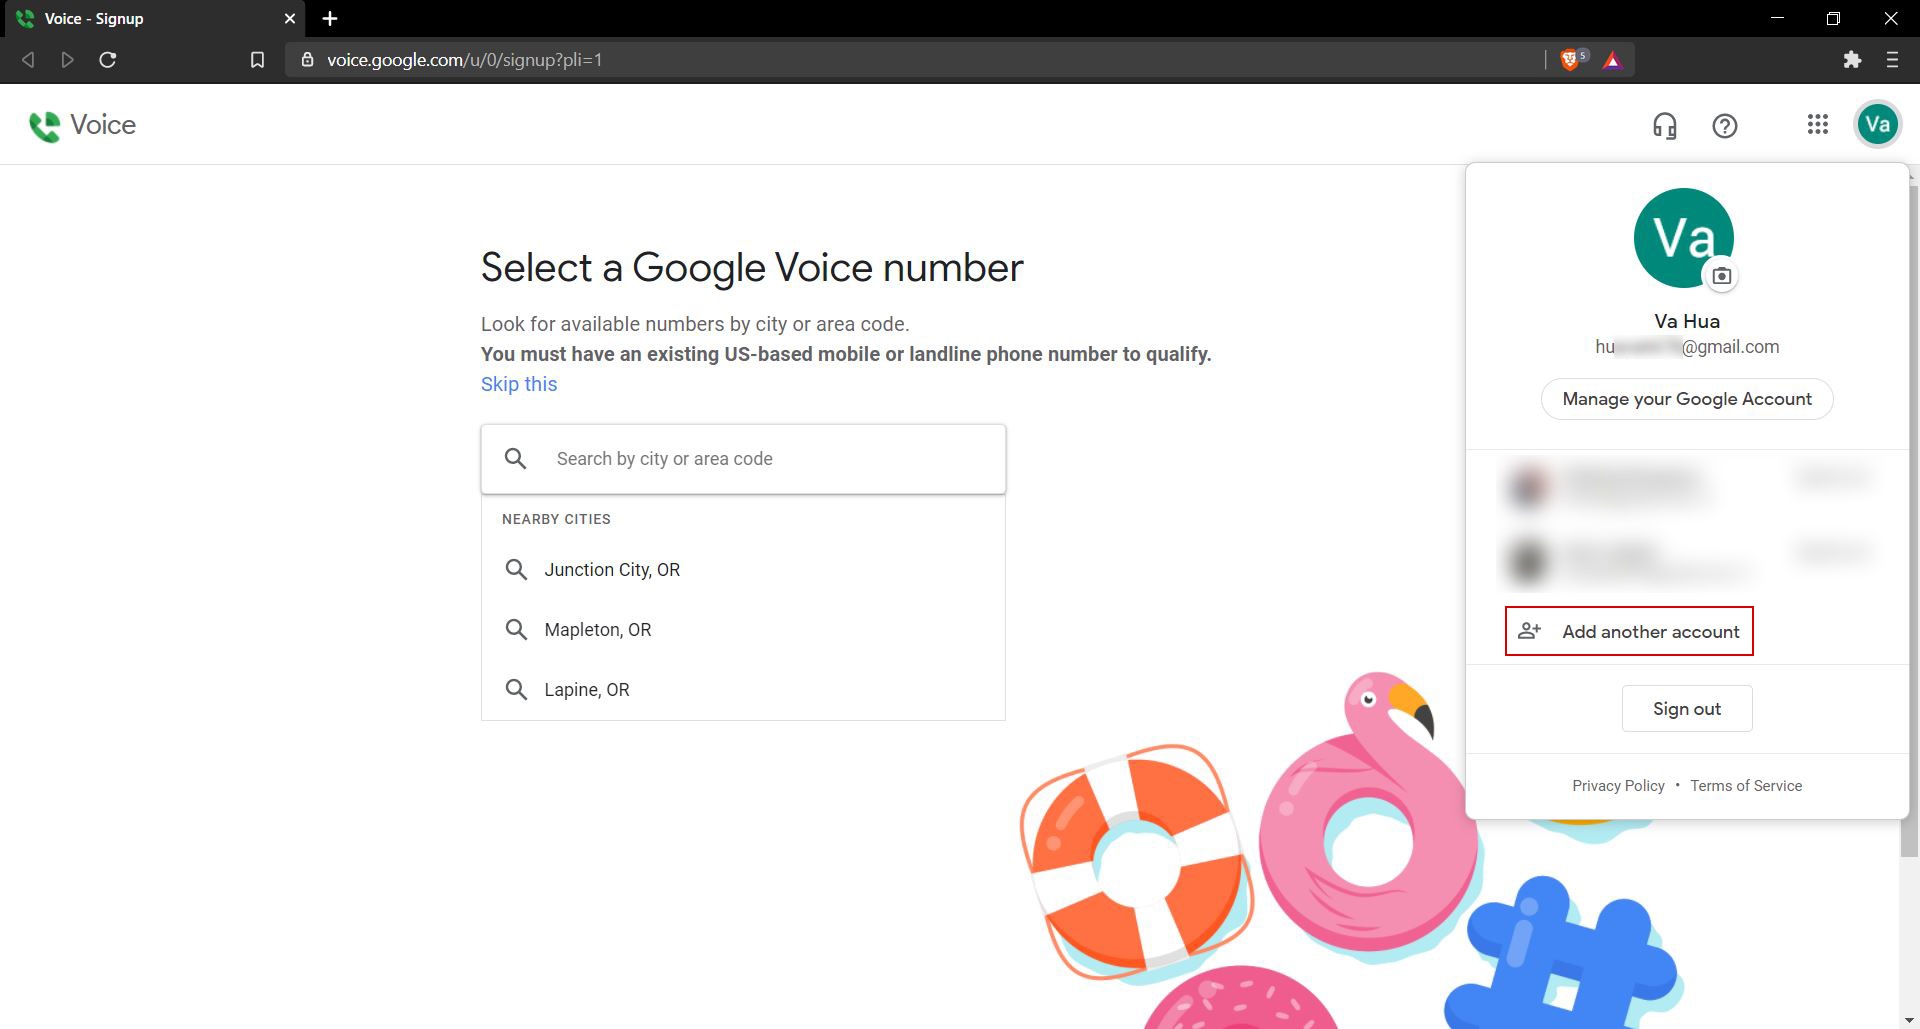Click Add another account
The width and height of the screenshot is (1920, 1029).
1629,632
